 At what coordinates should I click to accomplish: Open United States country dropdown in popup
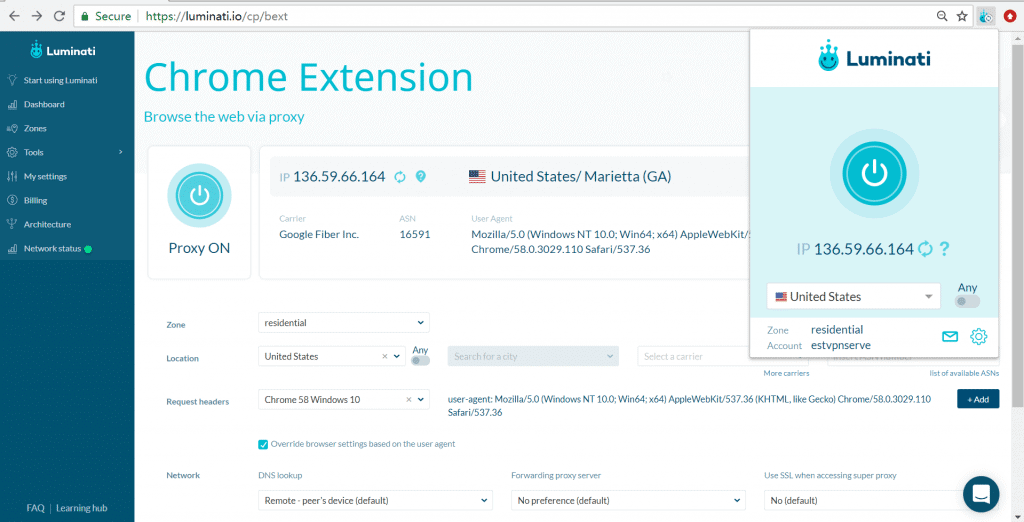coord(853,296)
